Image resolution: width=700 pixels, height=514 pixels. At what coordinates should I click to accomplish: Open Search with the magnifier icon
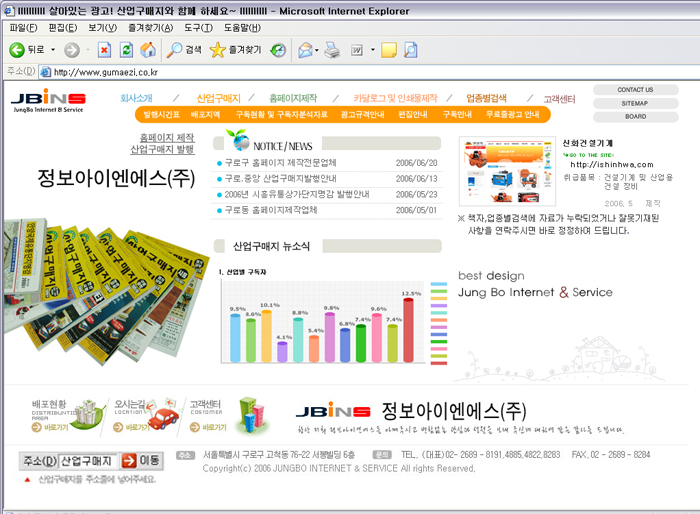coord(183,50)
